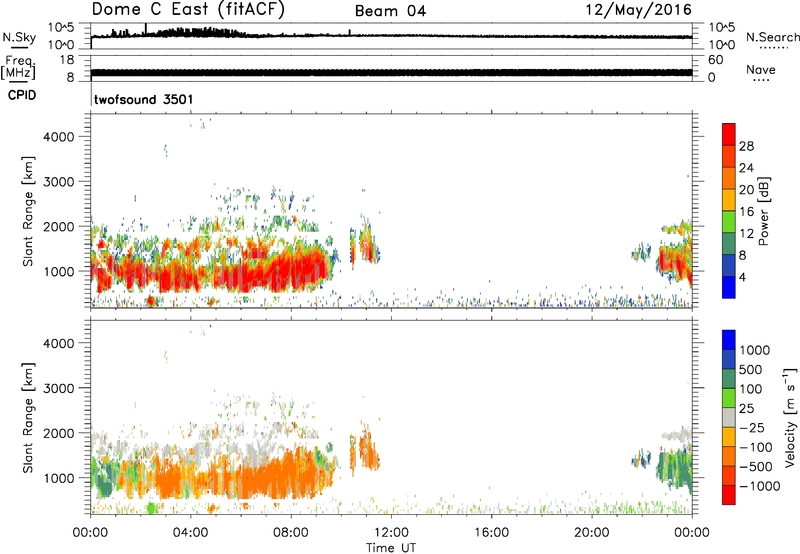Click the "20:00" time axis label
This screenshot has height=554, width=800.
(592, 533)
